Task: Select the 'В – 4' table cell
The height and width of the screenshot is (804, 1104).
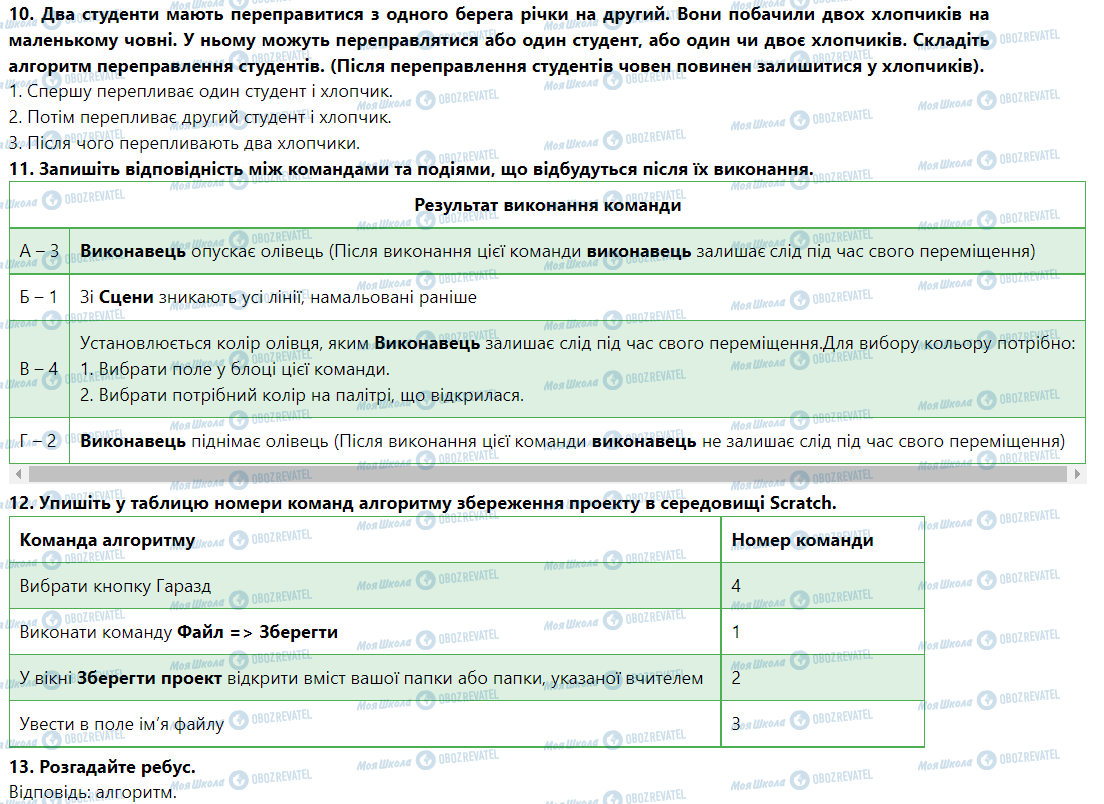Action: [39, 369]
